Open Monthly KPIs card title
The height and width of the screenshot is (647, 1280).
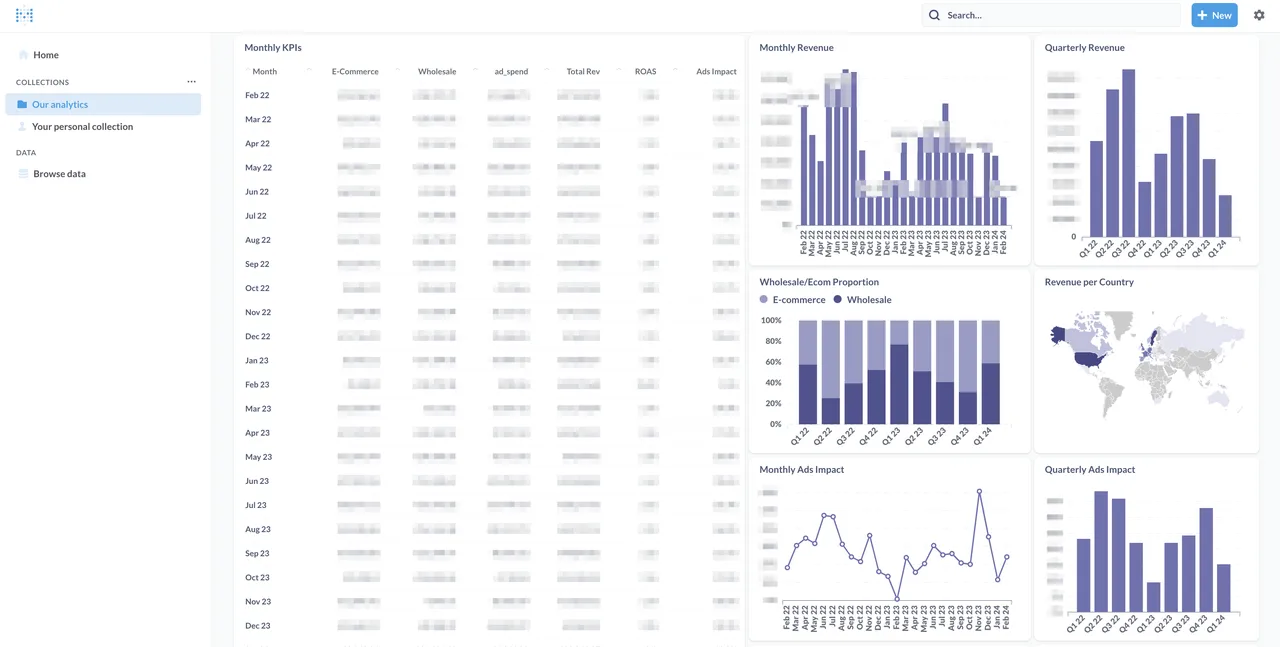tap(273, 47)
